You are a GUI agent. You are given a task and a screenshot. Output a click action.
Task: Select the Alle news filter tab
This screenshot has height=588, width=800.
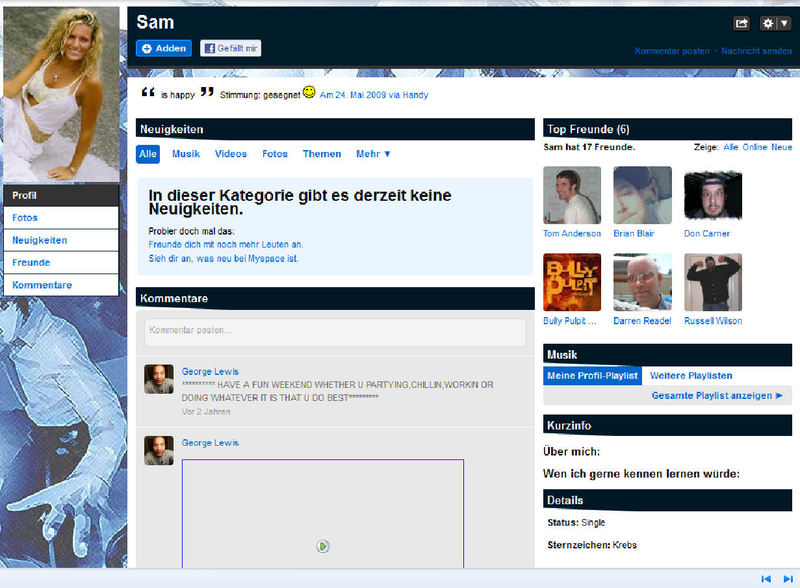[x=148, y=154]
